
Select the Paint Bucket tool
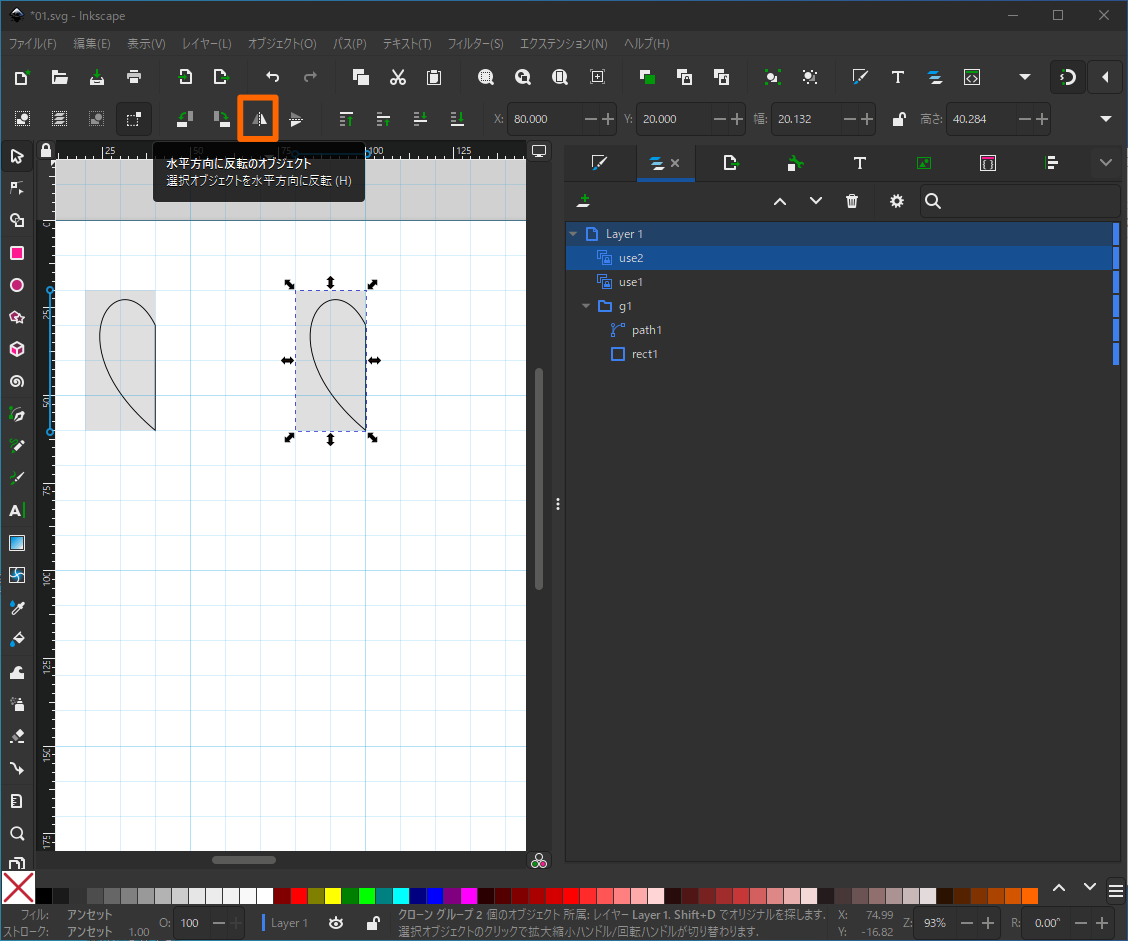point(17,640)
